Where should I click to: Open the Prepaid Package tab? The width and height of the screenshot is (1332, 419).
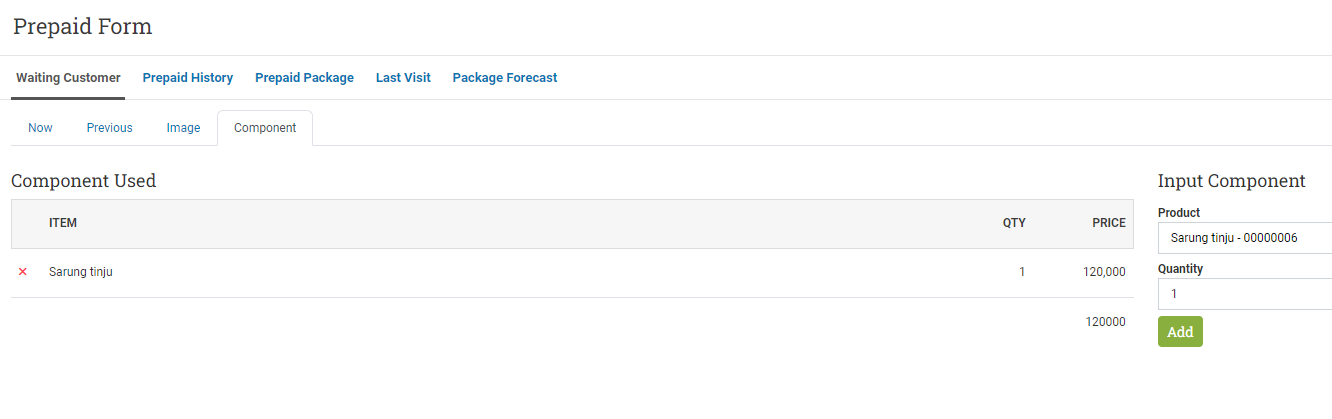pyautogui.click(x=304, y=78)
